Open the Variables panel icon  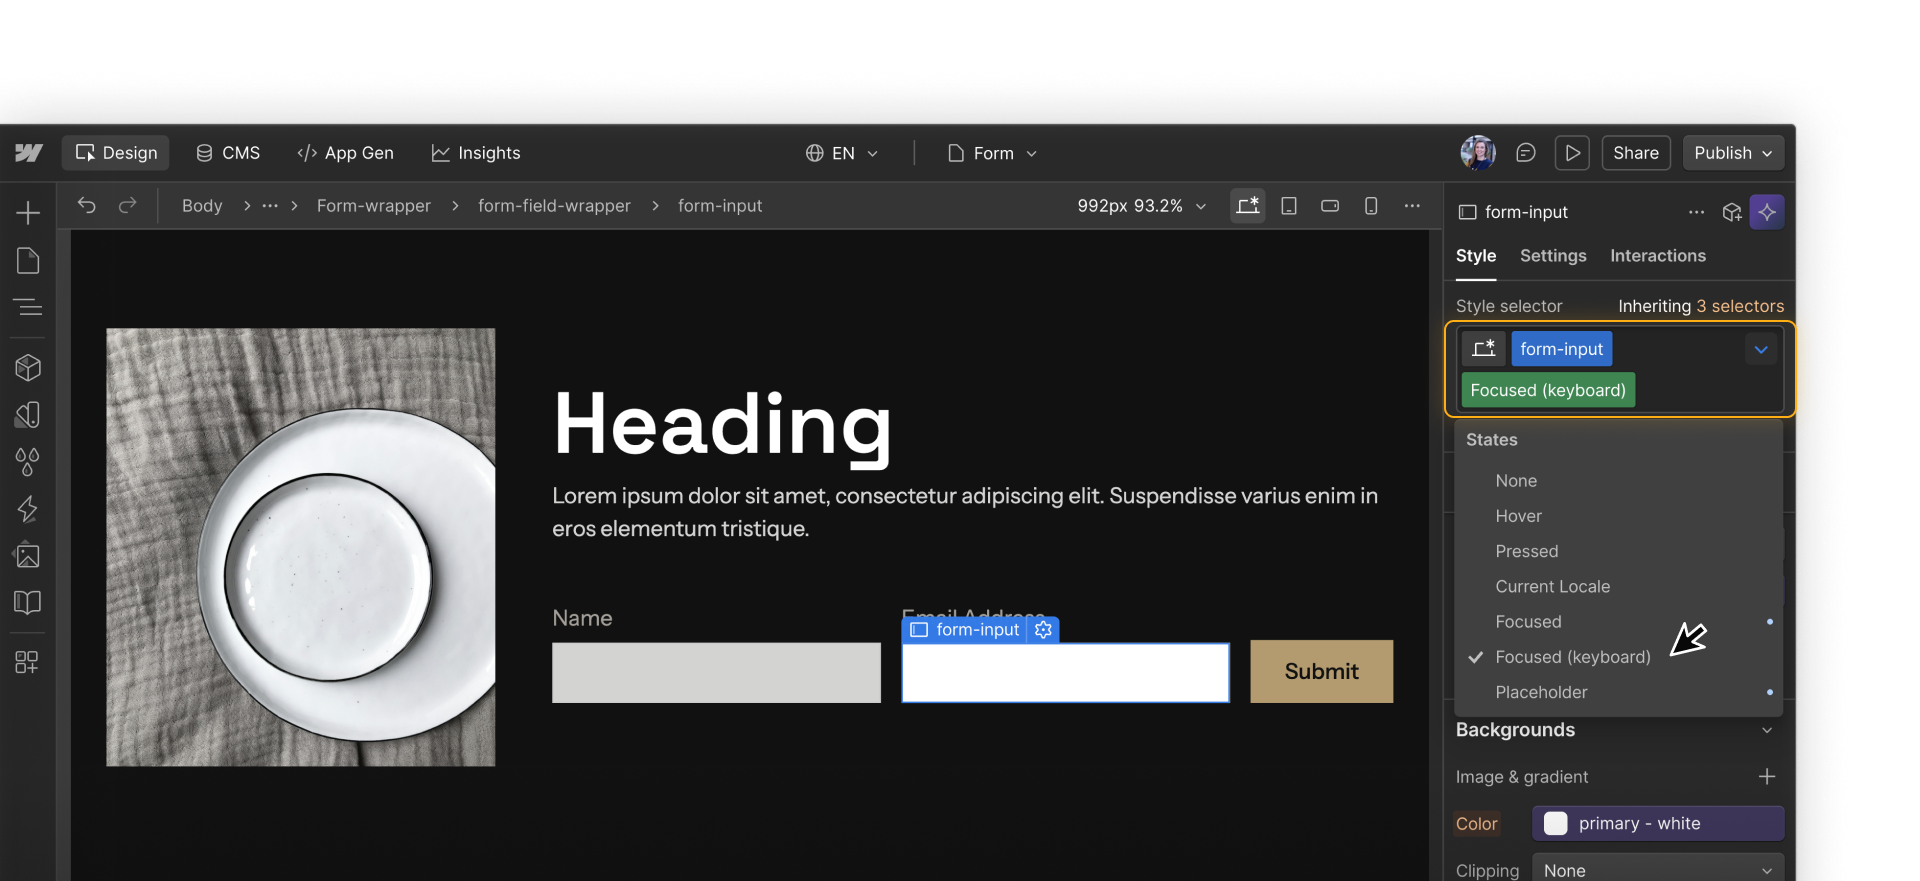[x=28, y=415]
